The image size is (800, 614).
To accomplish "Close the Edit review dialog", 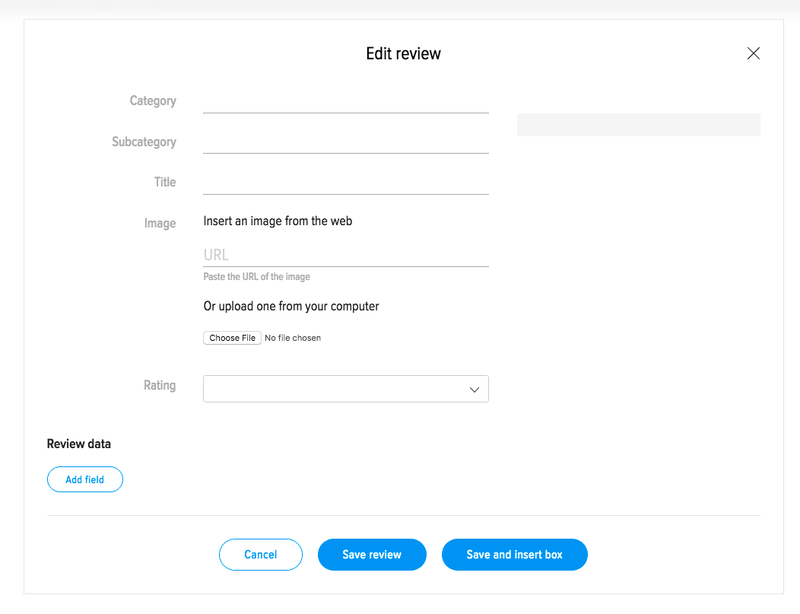I will tap(753, 53).
